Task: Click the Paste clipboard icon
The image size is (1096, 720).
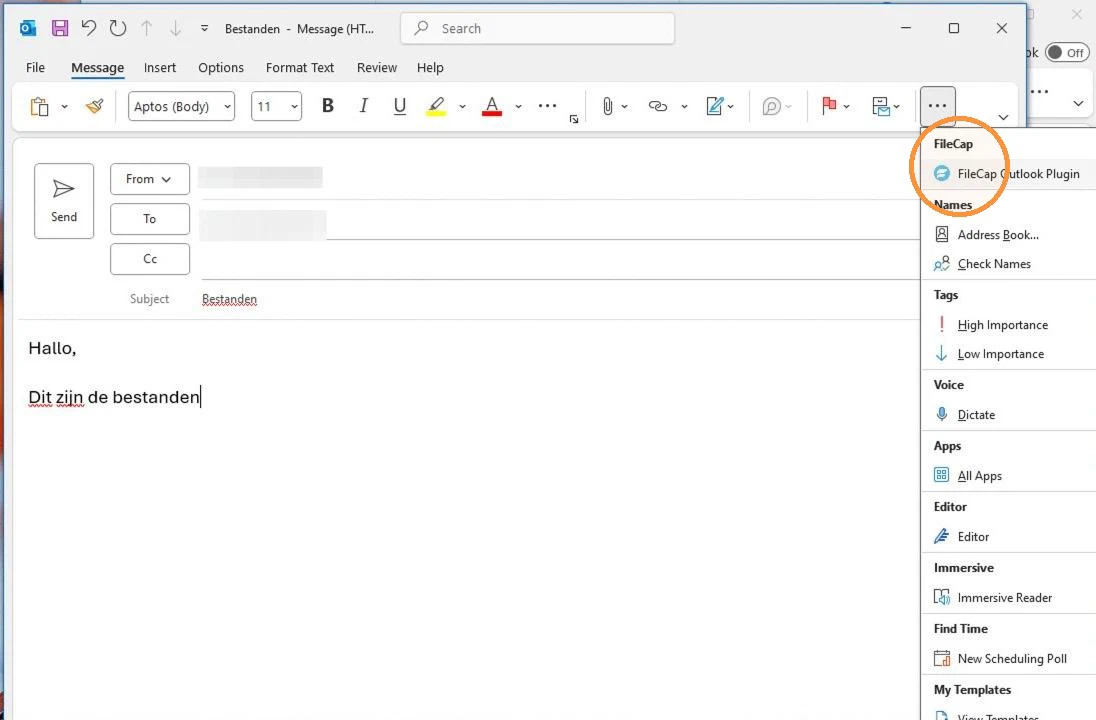Action: [x=40, y=106]
